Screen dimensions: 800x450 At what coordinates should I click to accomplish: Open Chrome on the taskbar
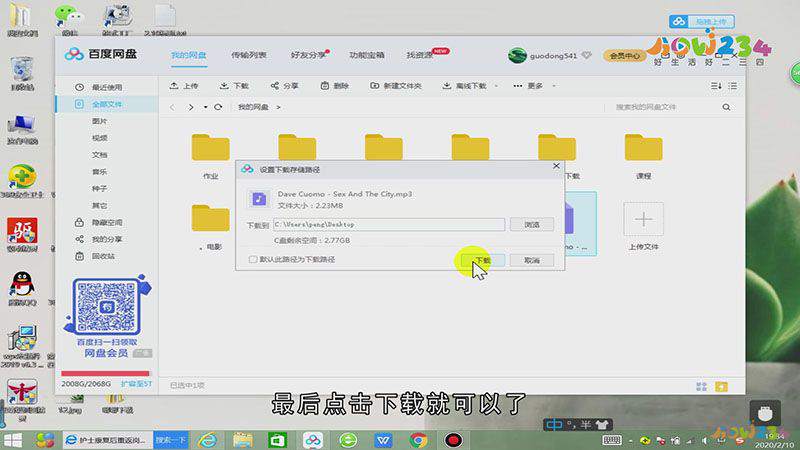point(418,440)
